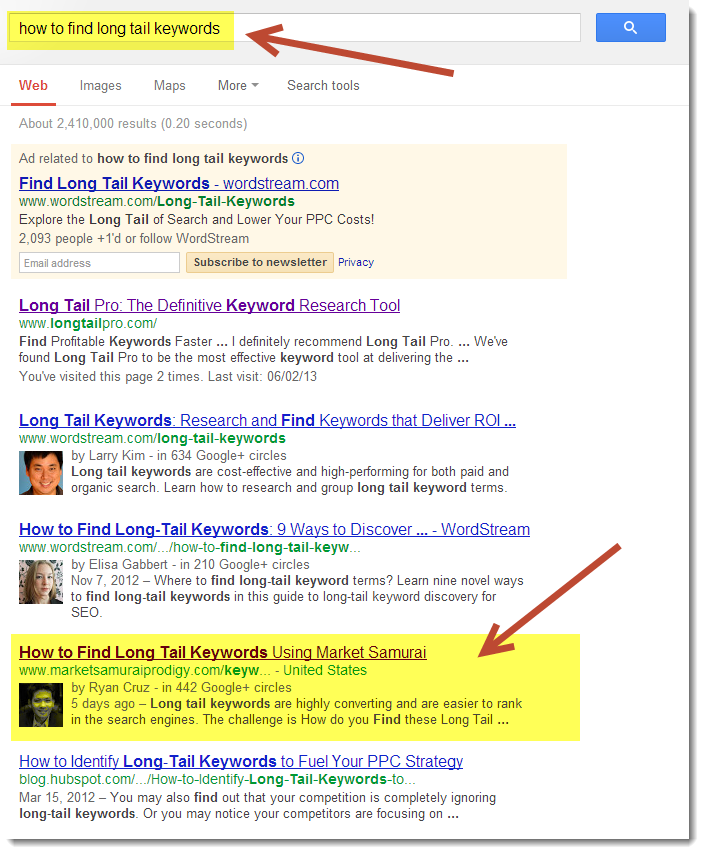704x854 pixels.
Task: Click marketsamuraiprodigy.com URL text
Action: coord(144,670)
